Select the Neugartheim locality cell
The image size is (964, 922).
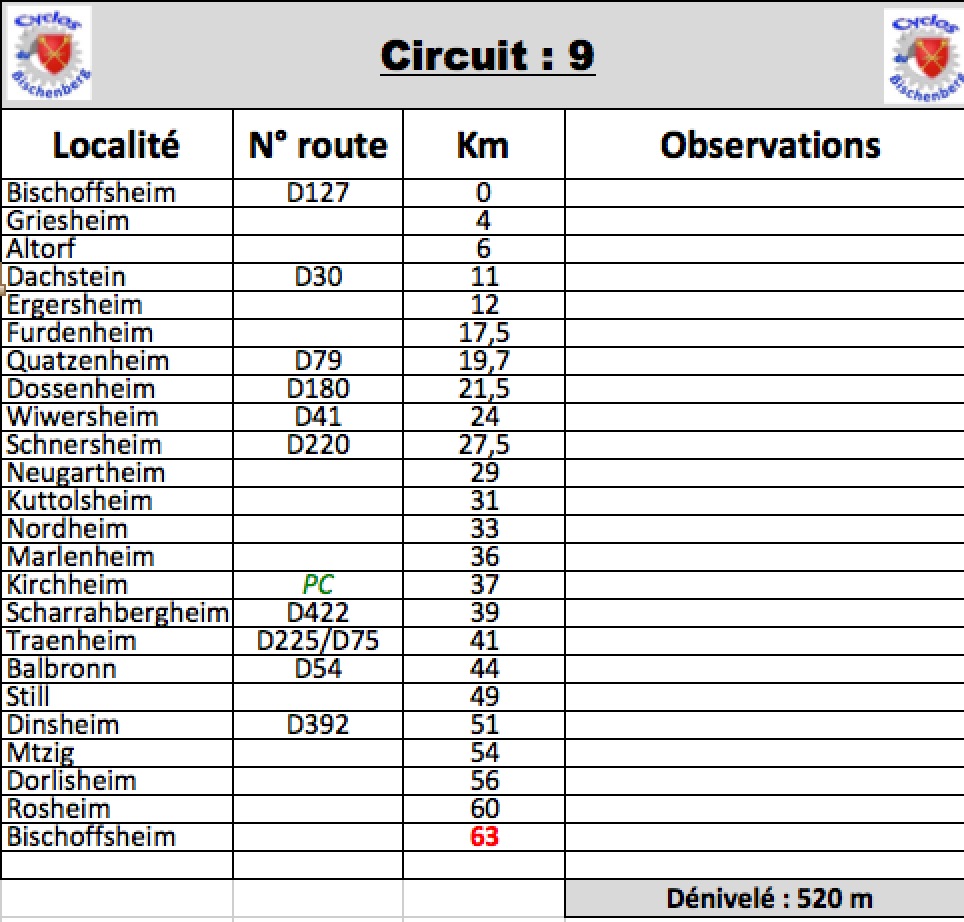click(117, 473)
